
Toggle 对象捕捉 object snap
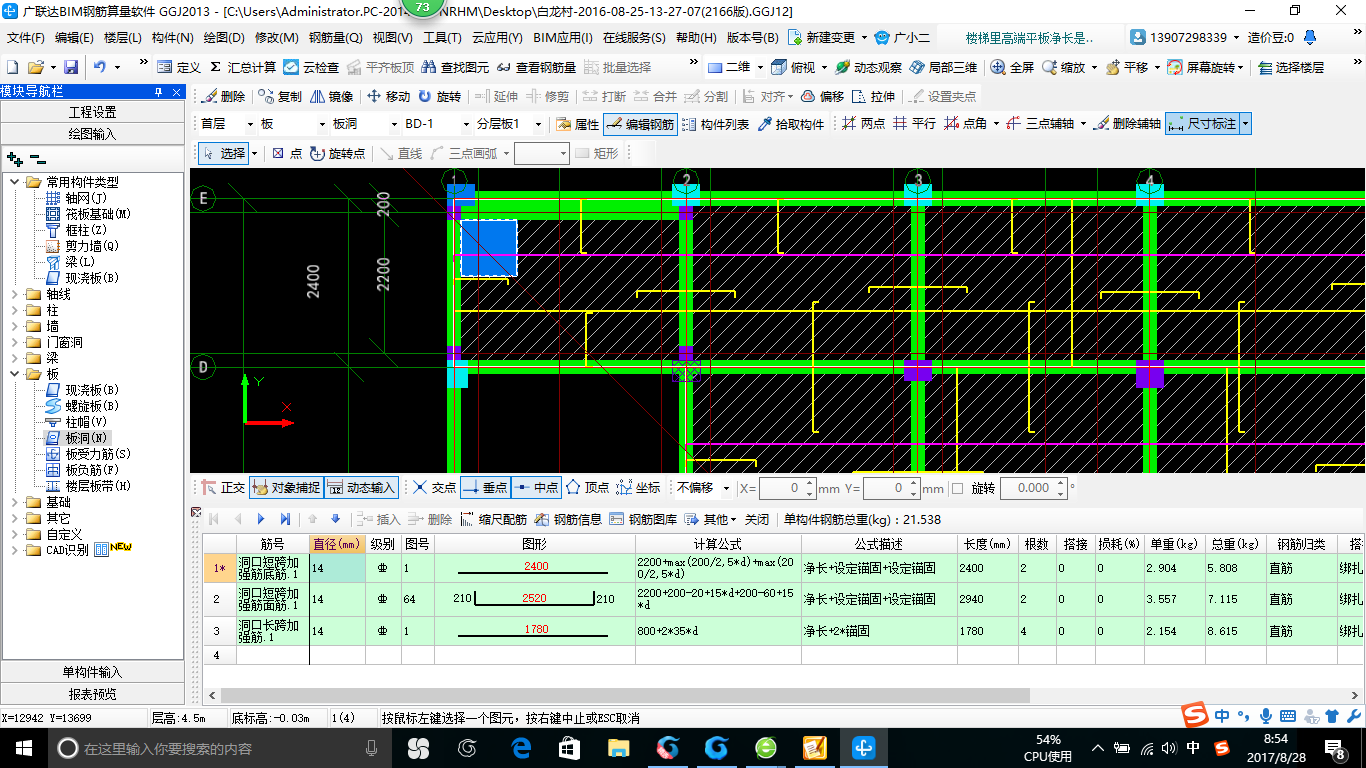click(286, 487)
